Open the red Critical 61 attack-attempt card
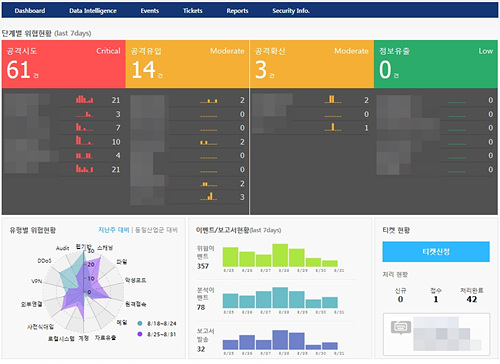 (x=63, y=64)
